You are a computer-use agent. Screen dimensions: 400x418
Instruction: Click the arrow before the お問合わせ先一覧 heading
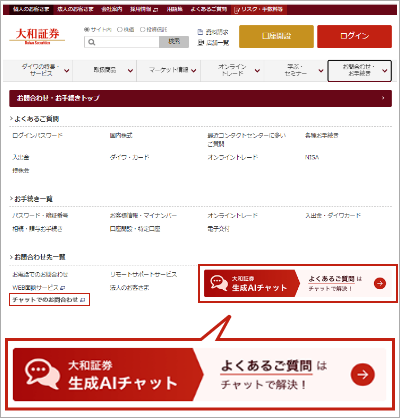[x=11, y=257]
